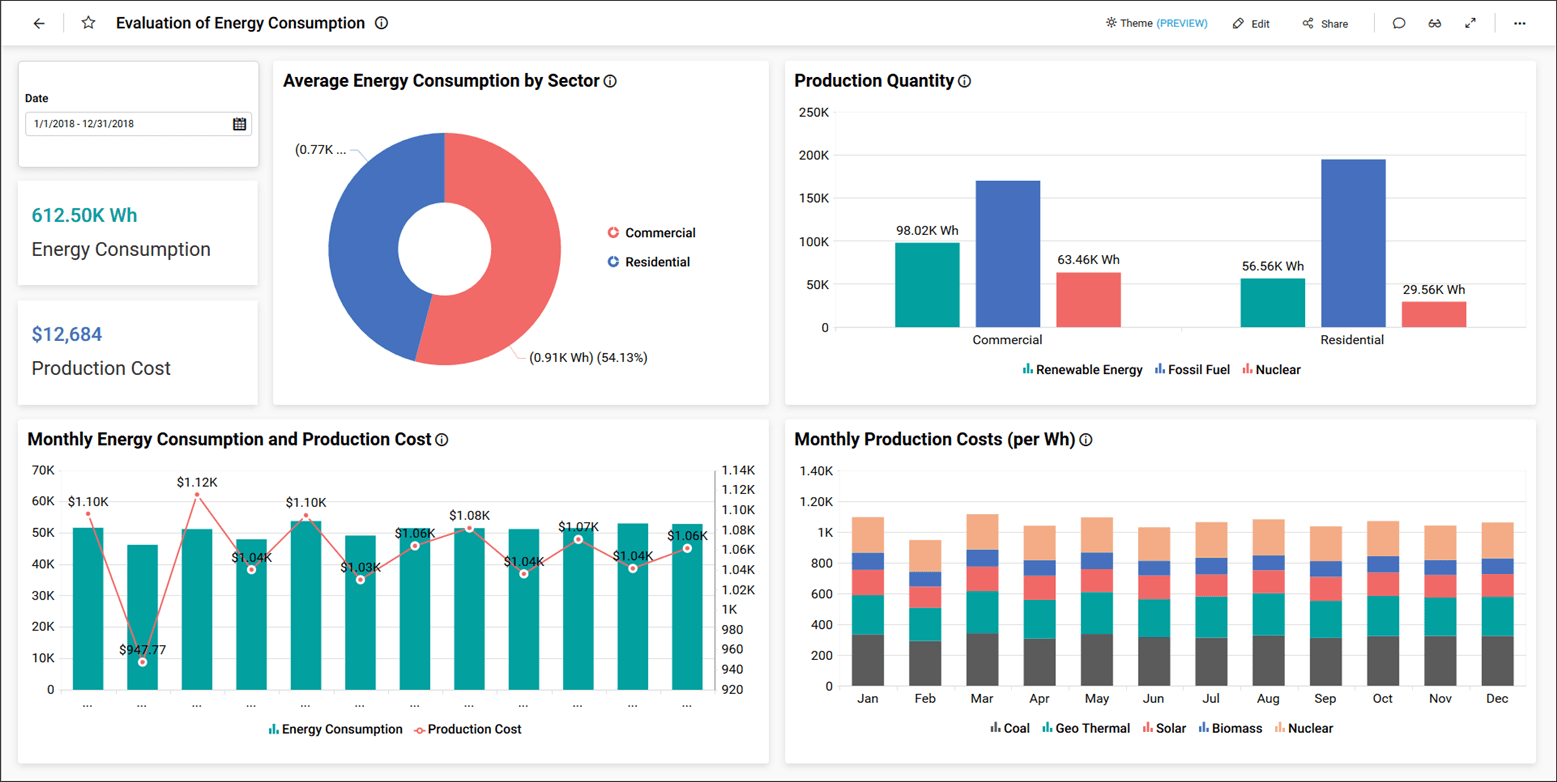Expand dashboard to fullscreen

(1471, 22)
